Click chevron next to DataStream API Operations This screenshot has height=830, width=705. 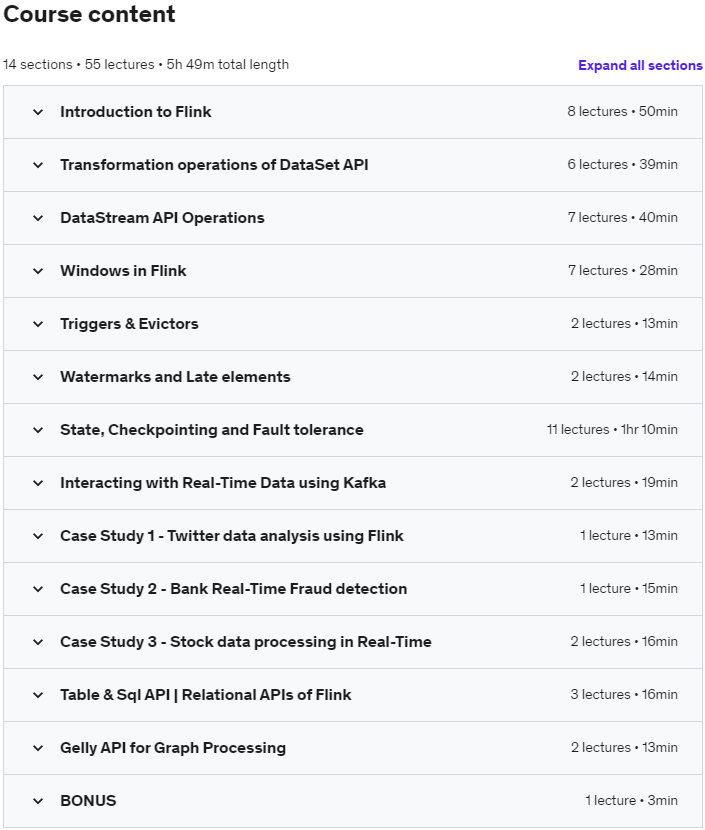[x=38, y=218]
